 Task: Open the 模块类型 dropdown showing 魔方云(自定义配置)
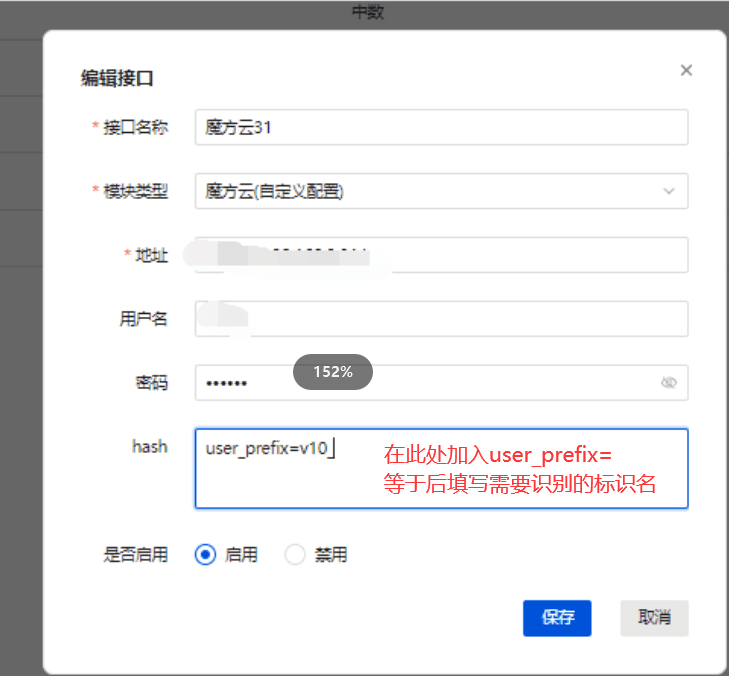coord(441,191)
